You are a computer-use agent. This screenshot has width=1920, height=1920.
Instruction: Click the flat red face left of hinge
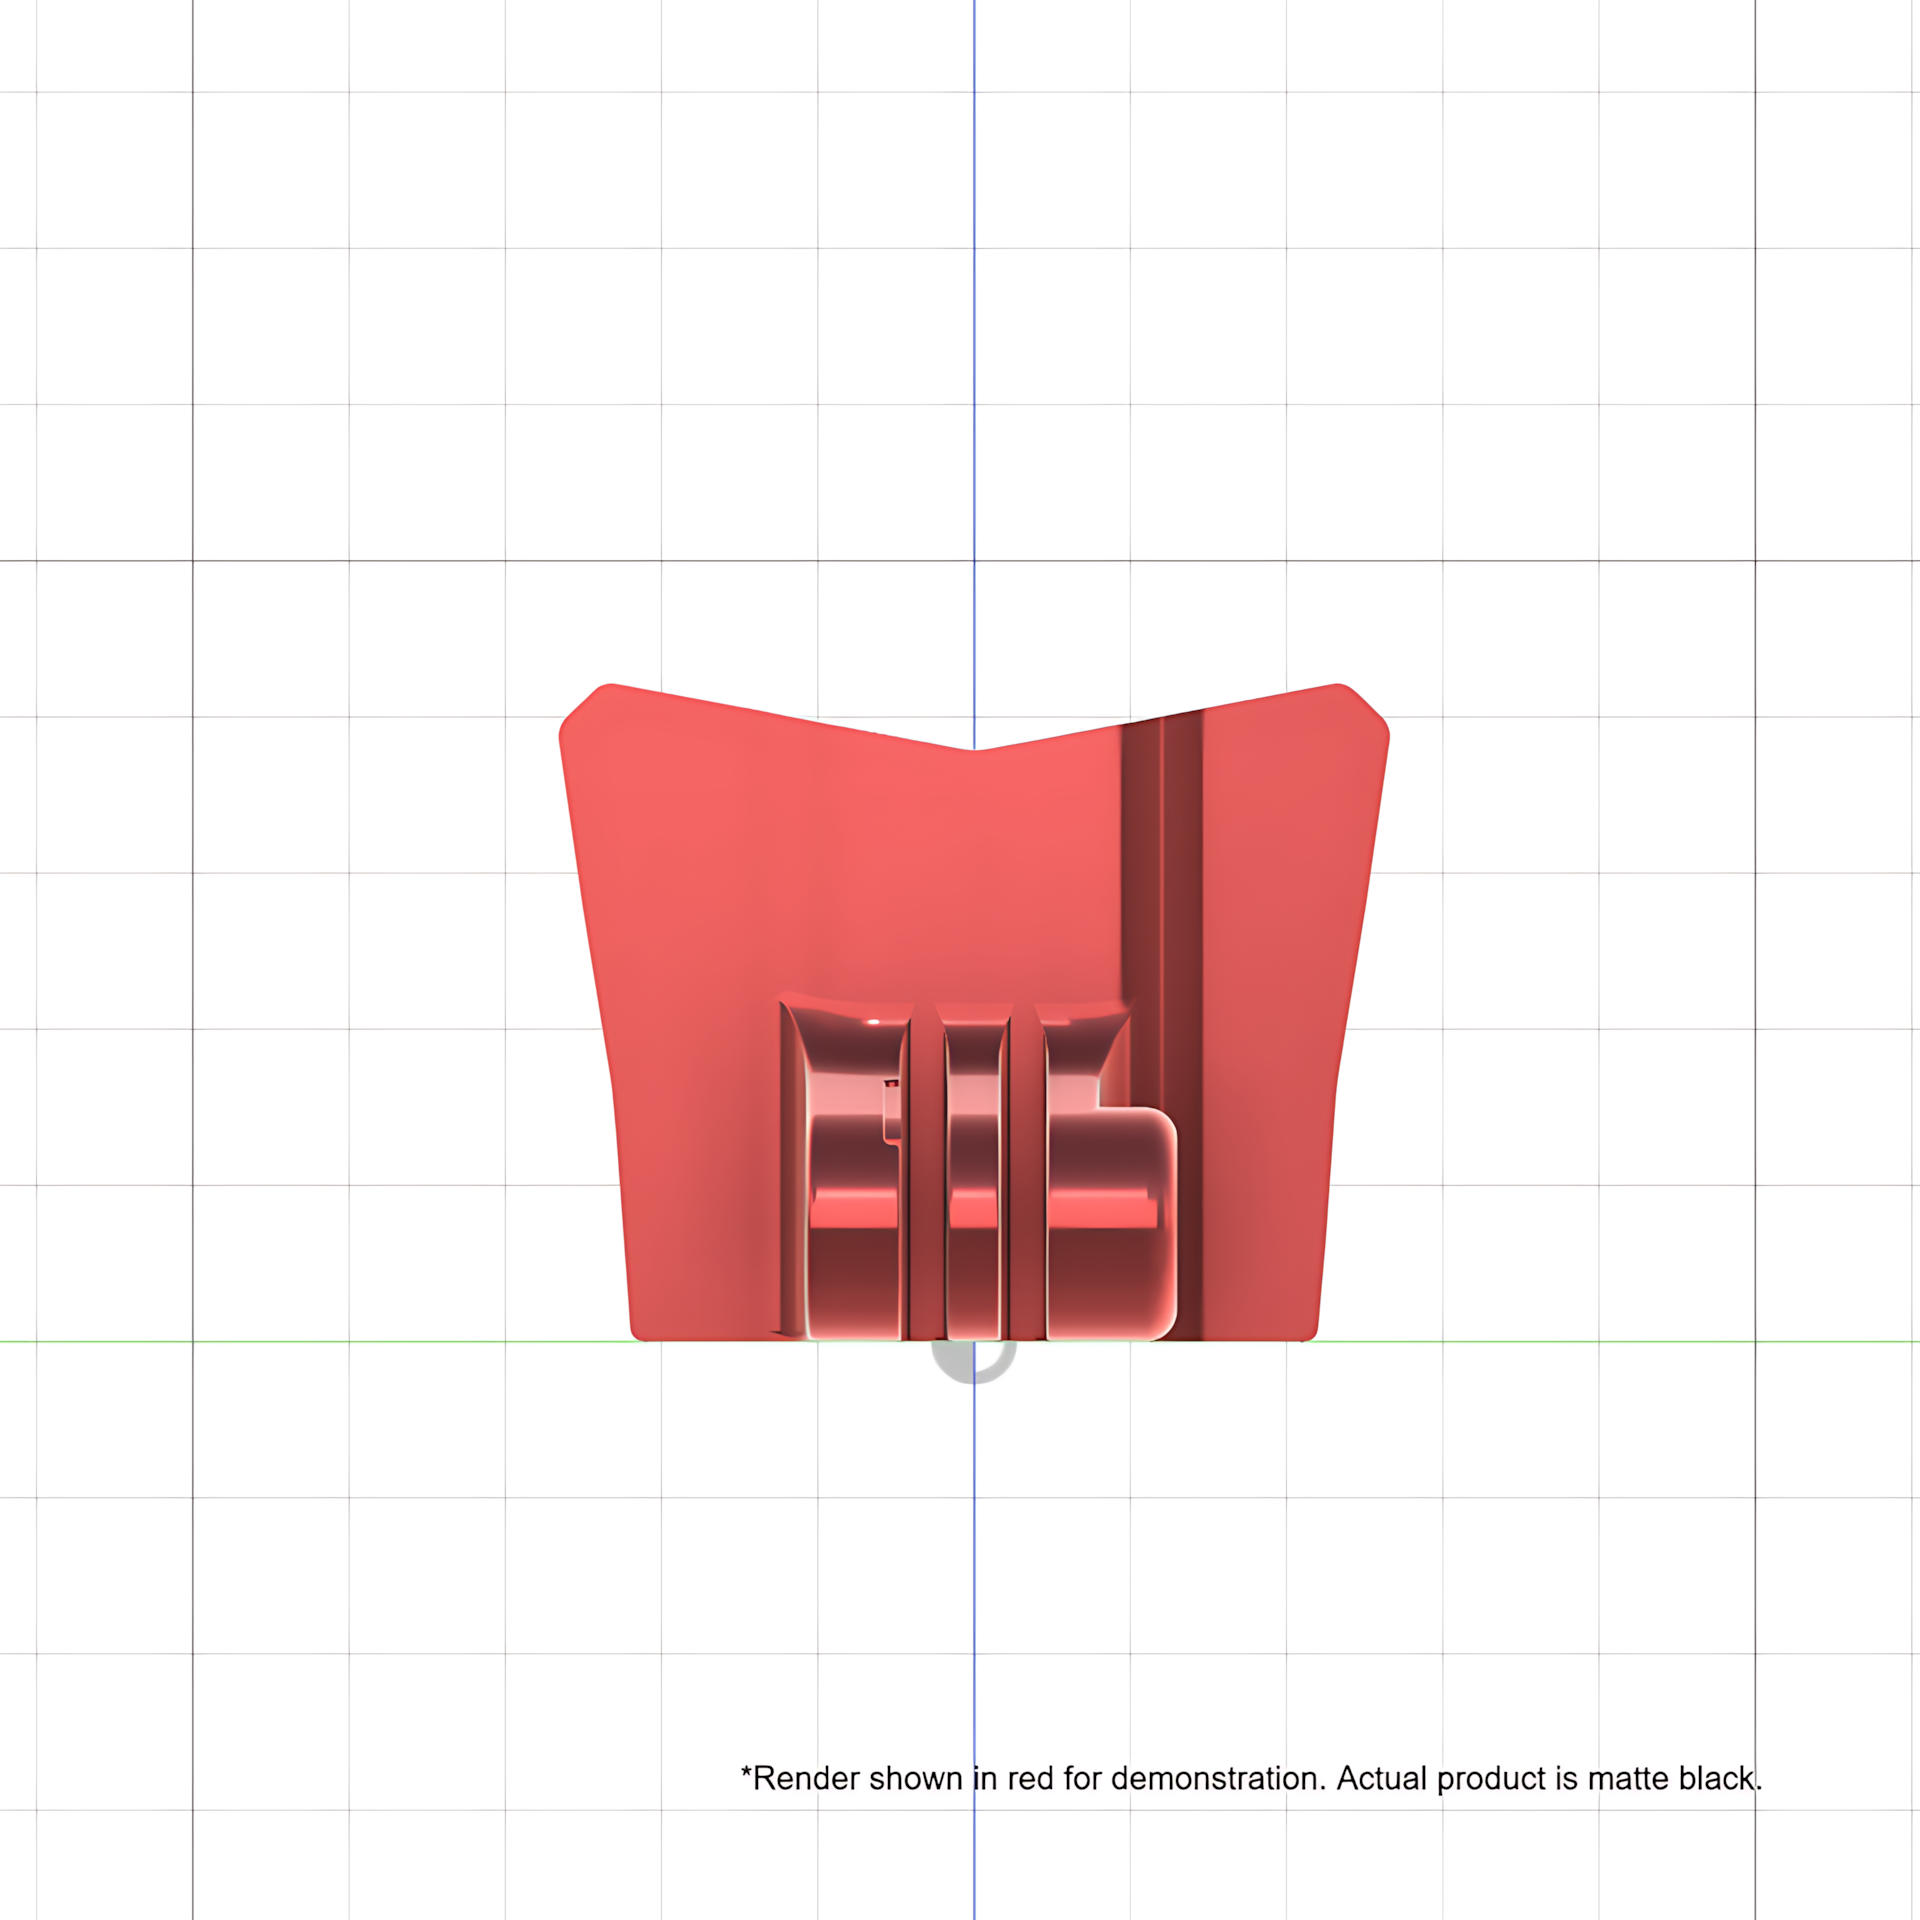tap(690, 1000)
